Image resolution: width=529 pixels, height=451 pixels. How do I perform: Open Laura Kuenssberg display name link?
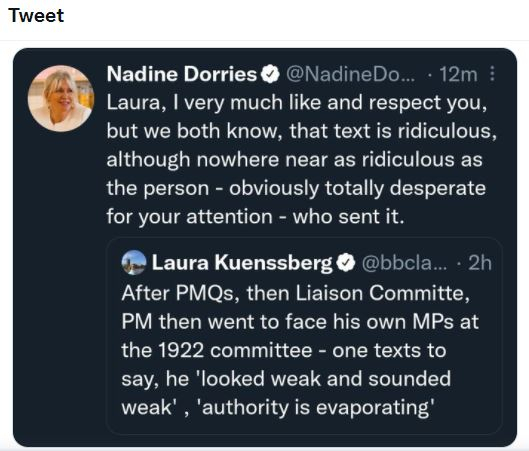click(x=242, y=262)
